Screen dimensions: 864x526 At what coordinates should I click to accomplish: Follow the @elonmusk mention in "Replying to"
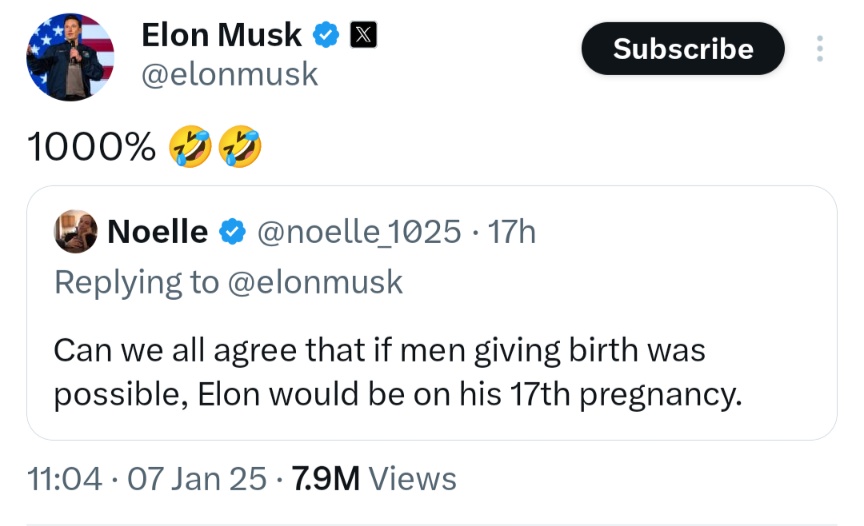click(316, 282)
